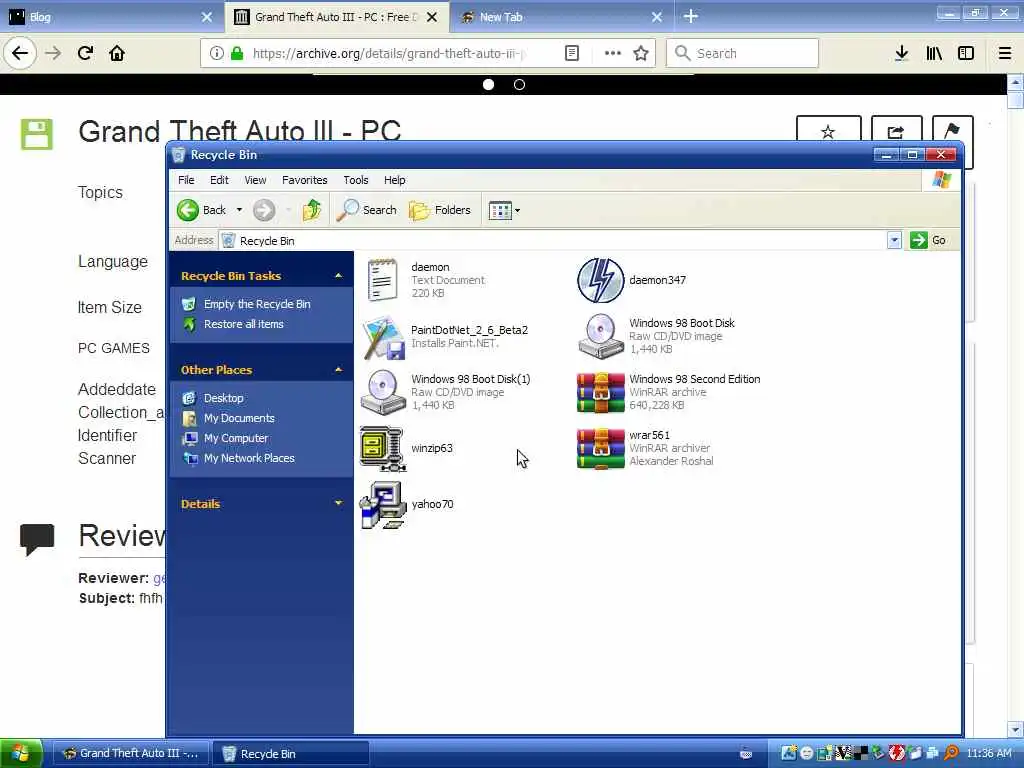Image resolution: width=1024 pixels, height=768 pixels.
Task: Click the Windows Start button
Action: click(x=21, y=754)
